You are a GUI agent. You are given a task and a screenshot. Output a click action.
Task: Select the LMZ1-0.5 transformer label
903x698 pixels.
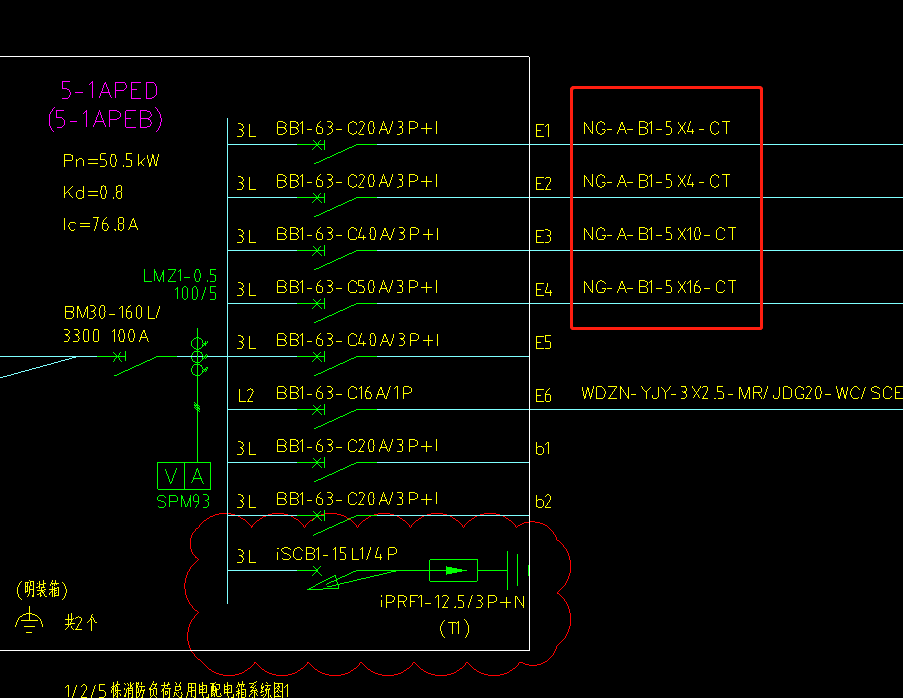[x=180, y=276]
